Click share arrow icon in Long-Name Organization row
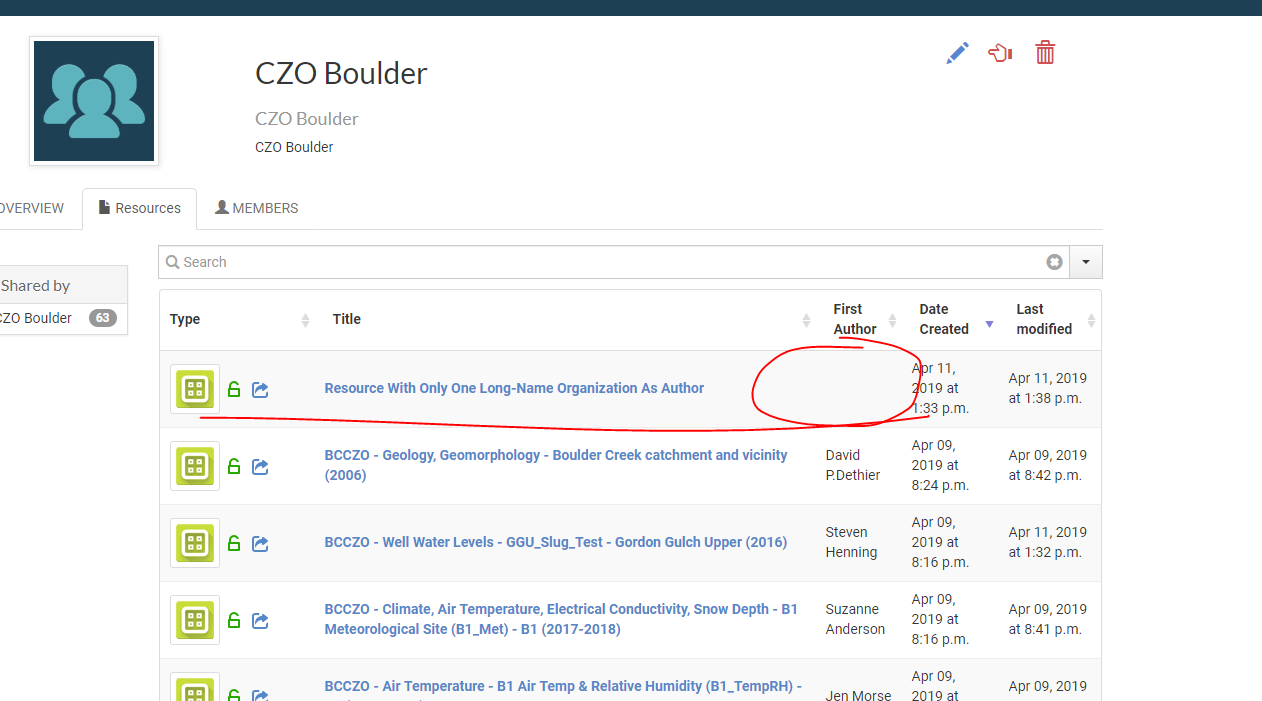The width and height of the screenshot is (1262, 701). click(x=260, y=389)
